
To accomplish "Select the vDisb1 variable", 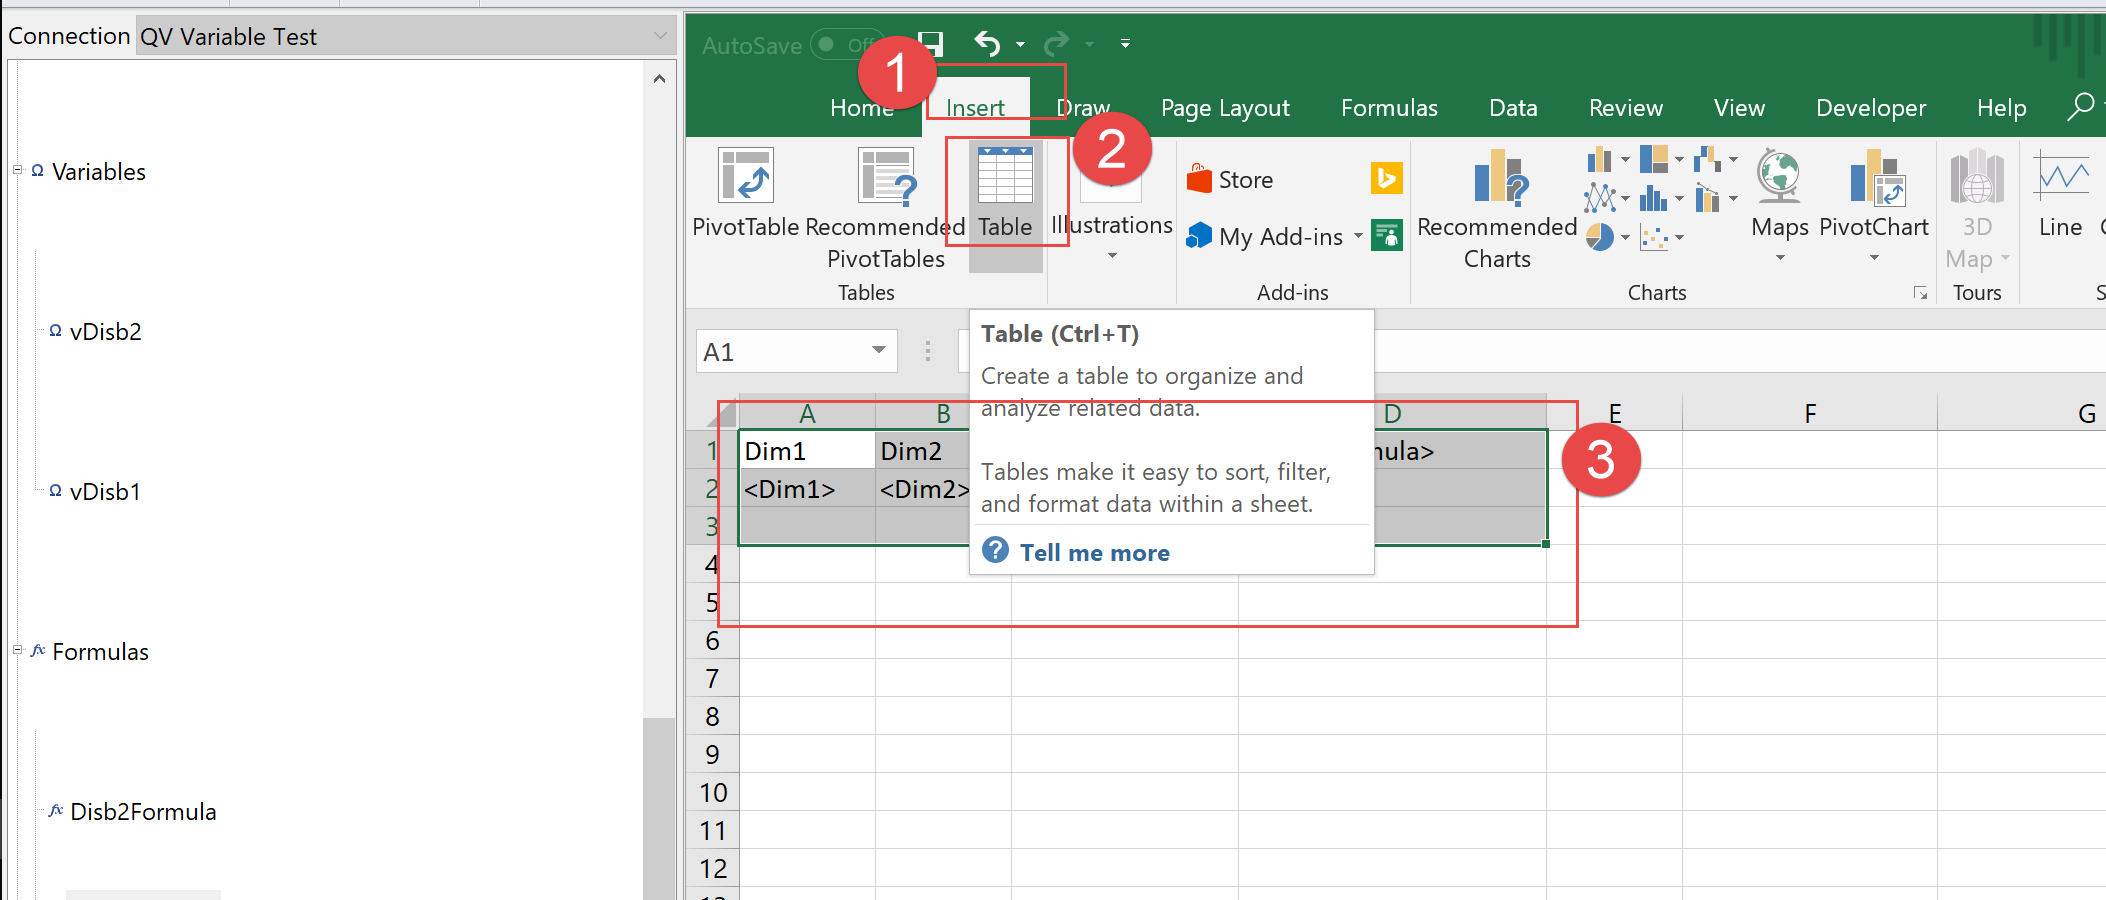I will (x=105, y=492).
